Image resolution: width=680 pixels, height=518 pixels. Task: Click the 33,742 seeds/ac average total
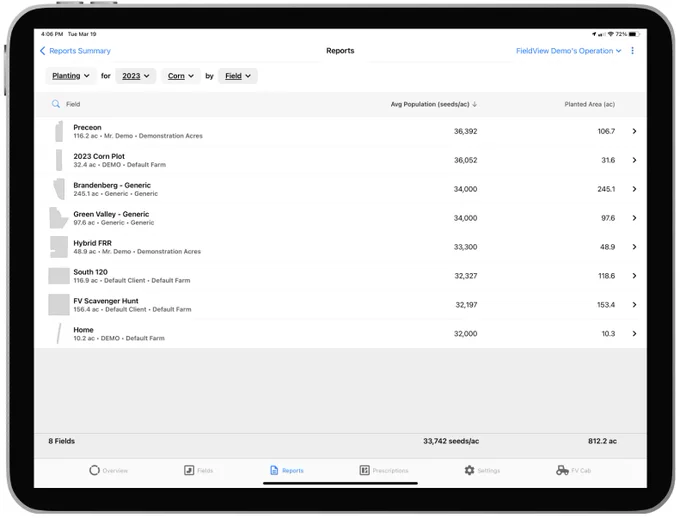tap(451, 441)
